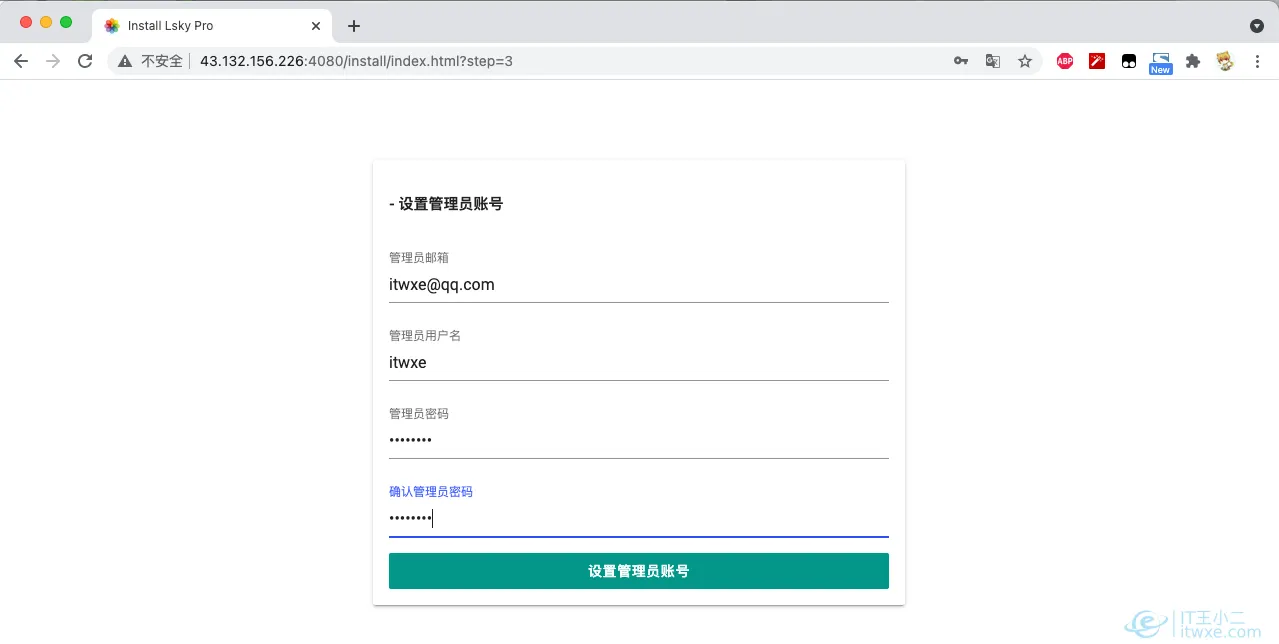Open the Chrome extensions puzzle piece
Screen dimensions: 1279x644
click(1192, 61)
